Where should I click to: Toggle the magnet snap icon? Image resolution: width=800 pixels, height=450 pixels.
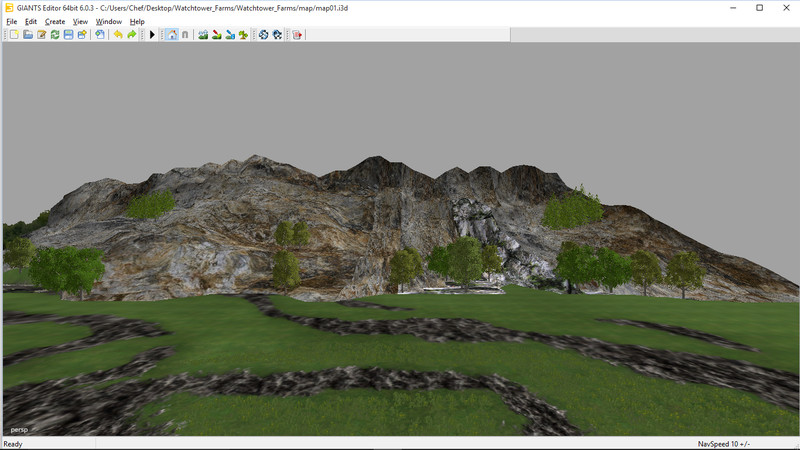point(185,35)
